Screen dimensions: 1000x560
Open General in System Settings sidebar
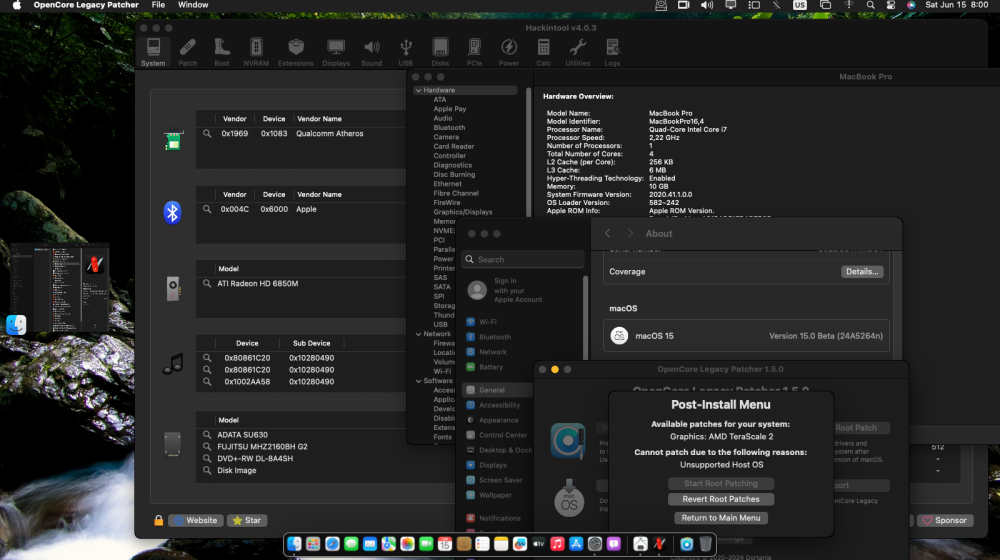(x=498, y=390)
